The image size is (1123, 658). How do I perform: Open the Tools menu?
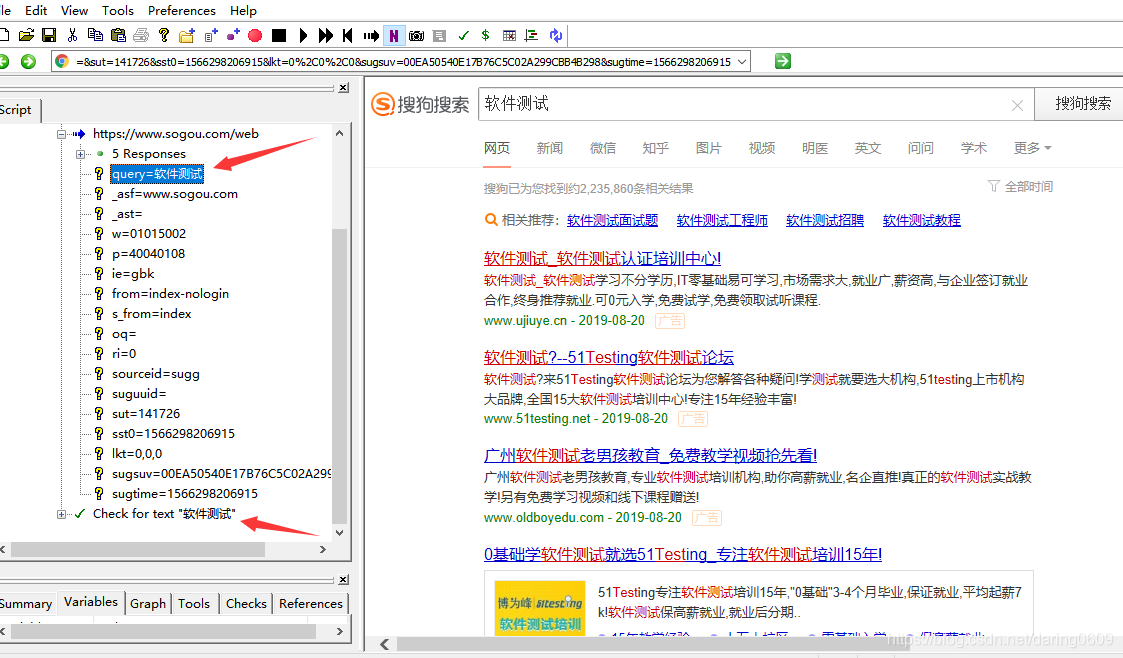(x=117, y=11)
